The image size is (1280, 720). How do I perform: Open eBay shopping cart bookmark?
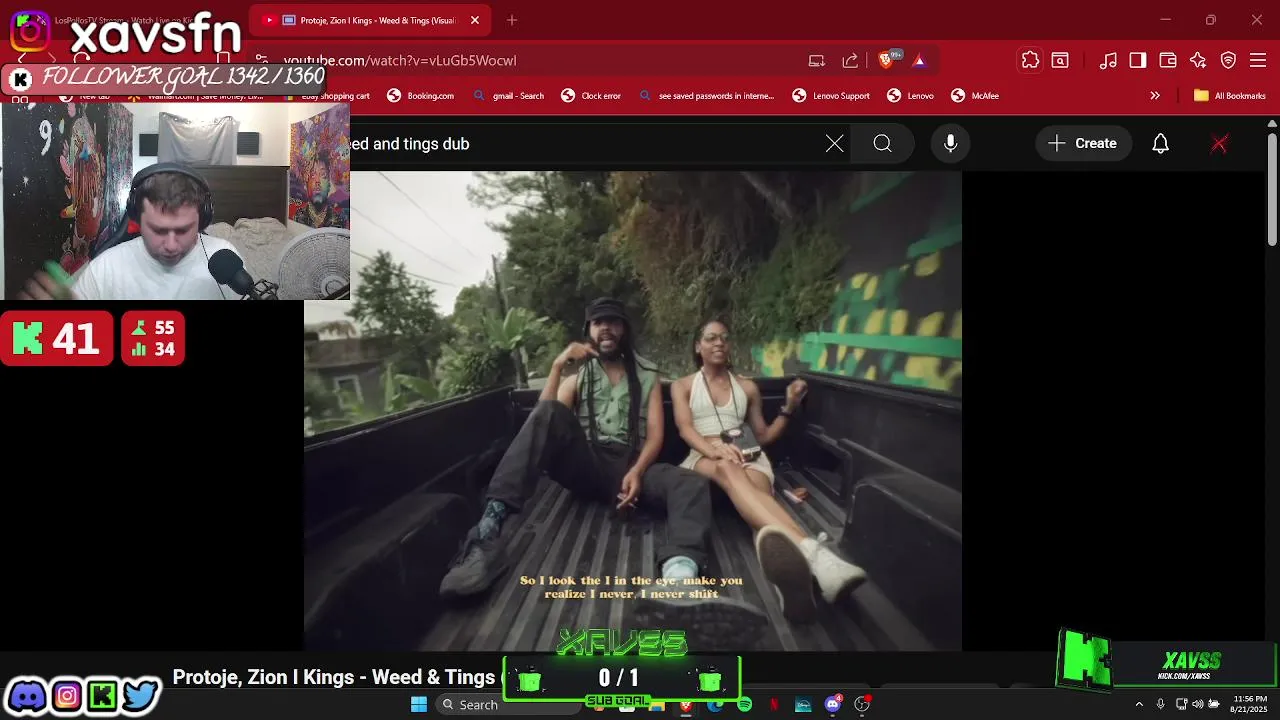pyautogui.click(x=326, y=96)
